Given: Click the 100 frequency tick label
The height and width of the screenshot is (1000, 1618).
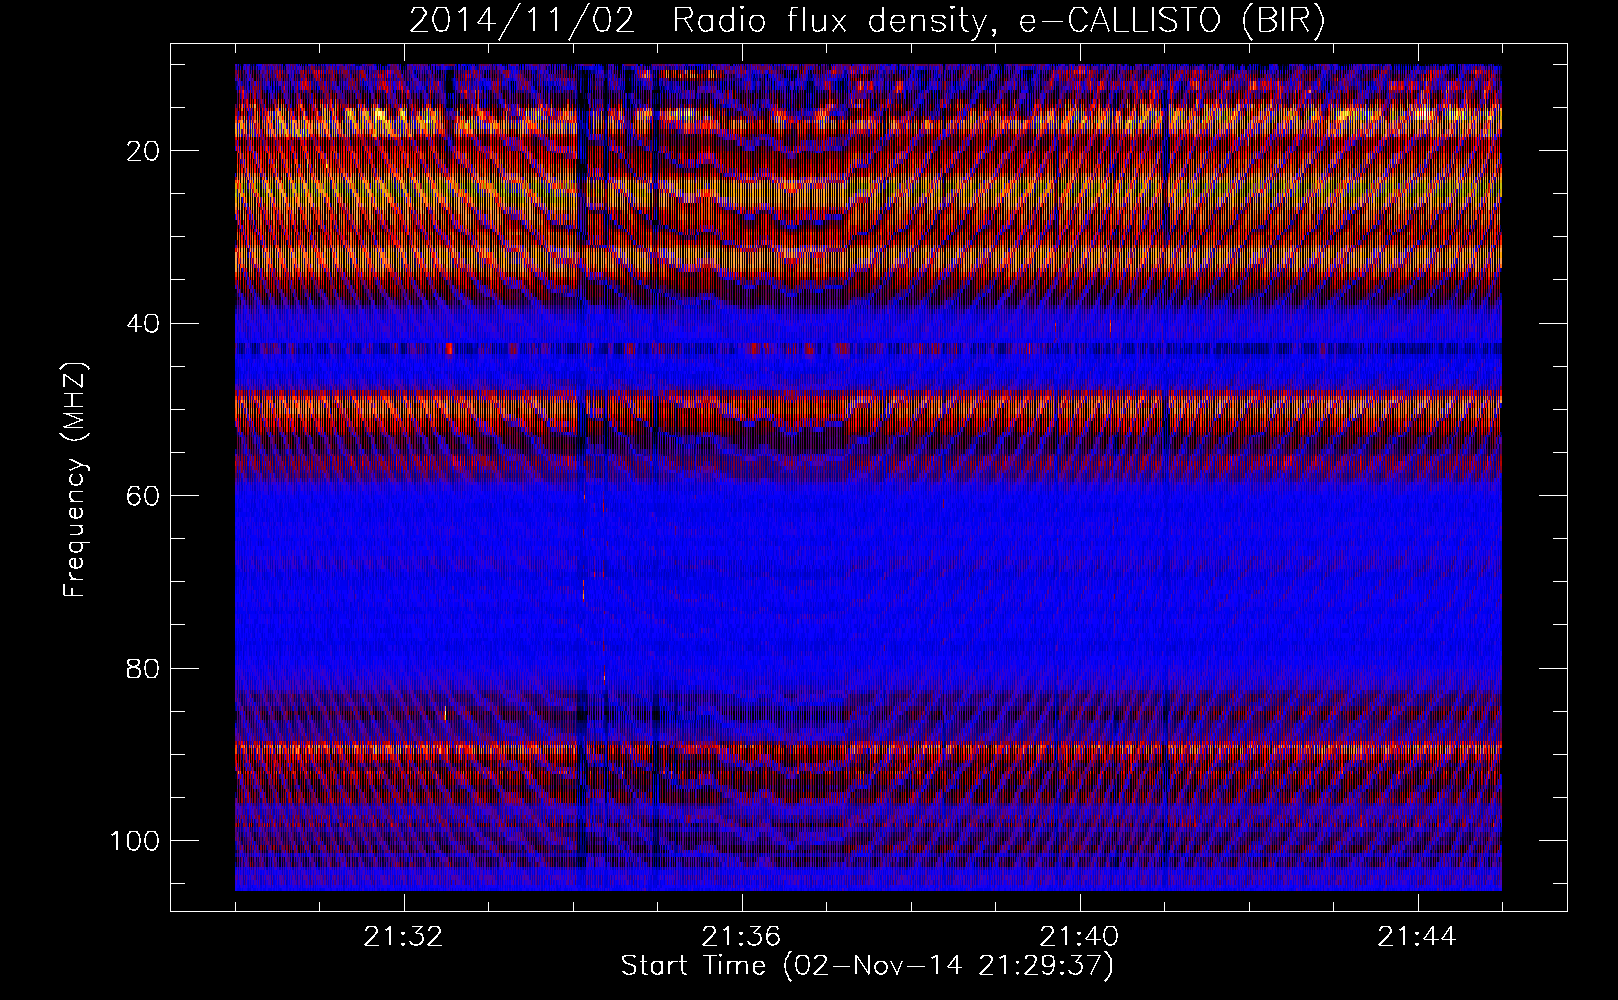Looking at the screenshot, I should click(134, 840).
